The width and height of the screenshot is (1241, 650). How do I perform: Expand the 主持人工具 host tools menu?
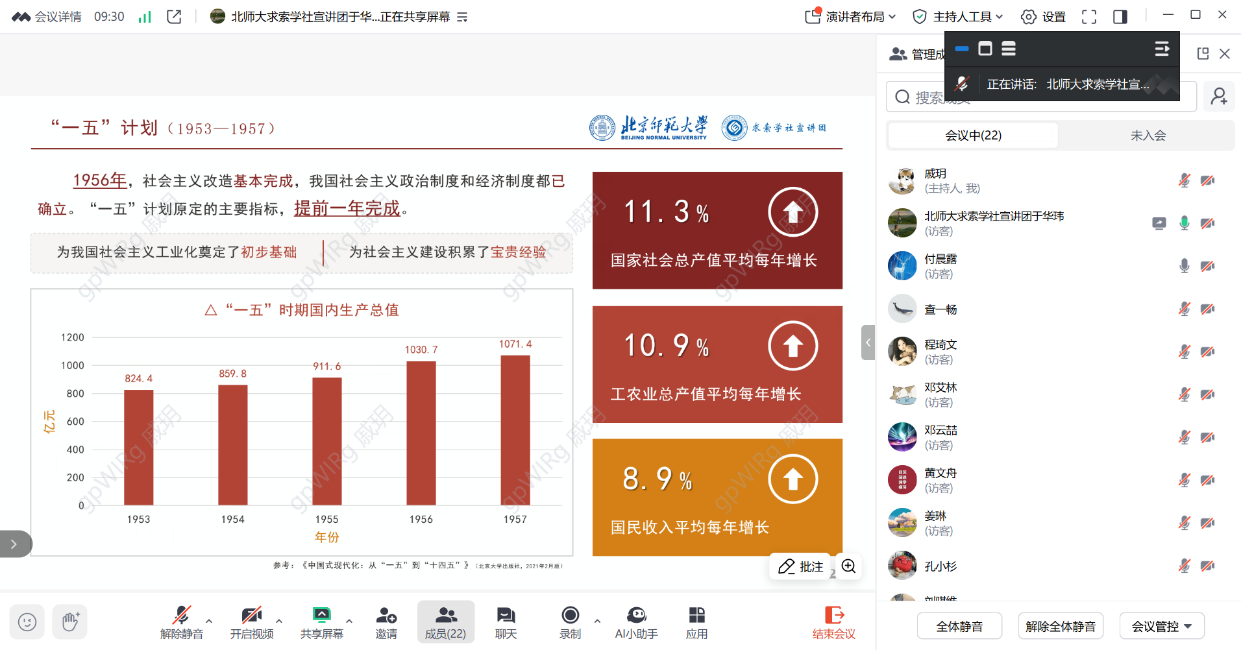pyautogui.click(x=958, y=17)
